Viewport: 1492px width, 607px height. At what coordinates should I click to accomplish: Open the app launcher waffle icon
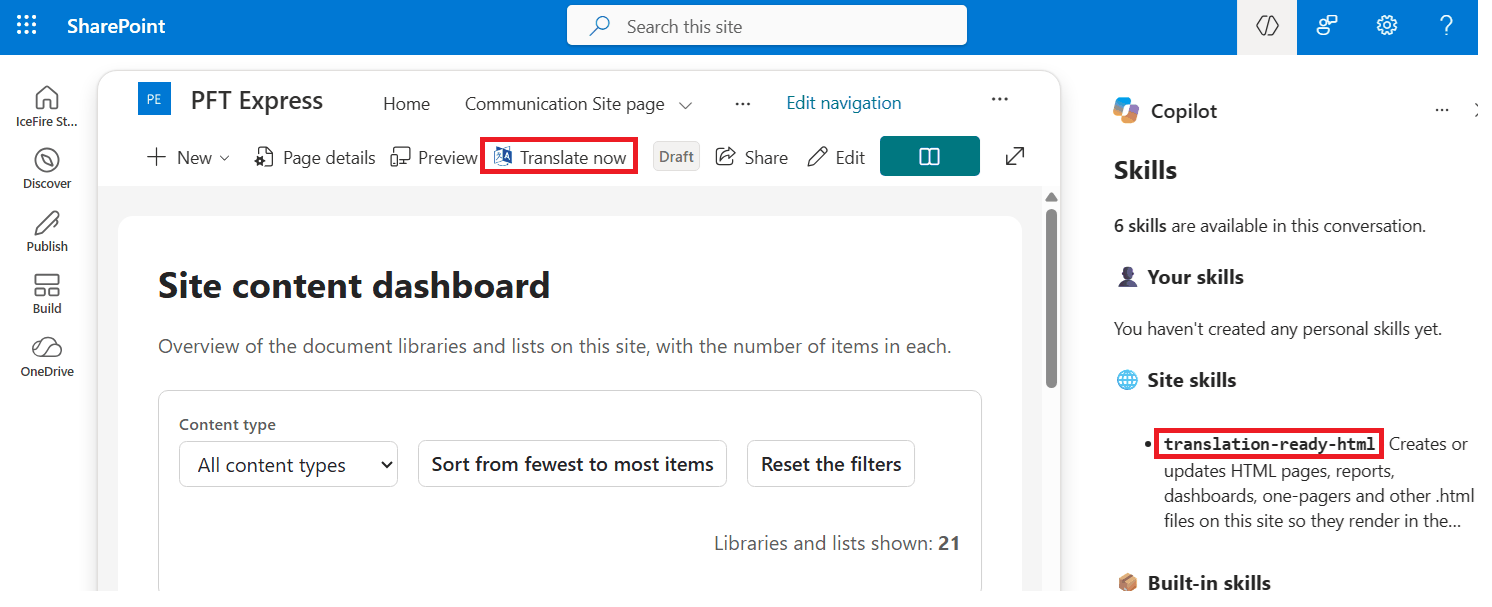27,26
